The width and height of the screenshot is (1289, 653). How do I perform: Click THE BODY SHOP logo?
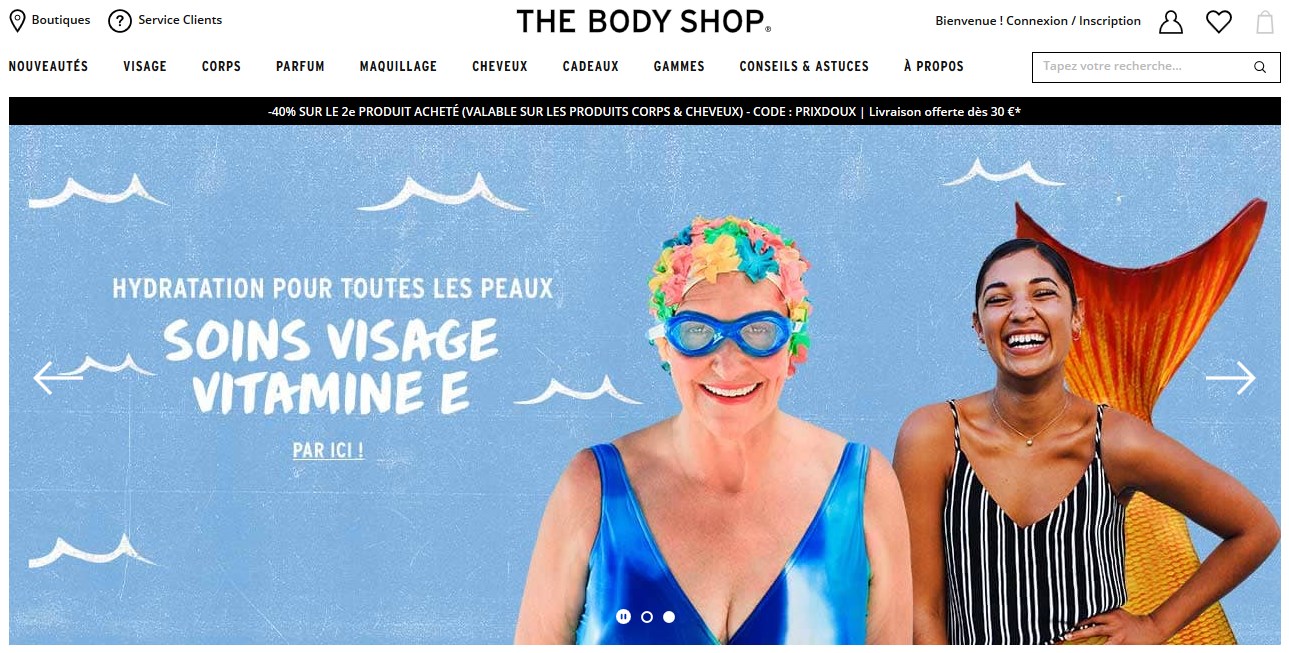coord(644,21)
